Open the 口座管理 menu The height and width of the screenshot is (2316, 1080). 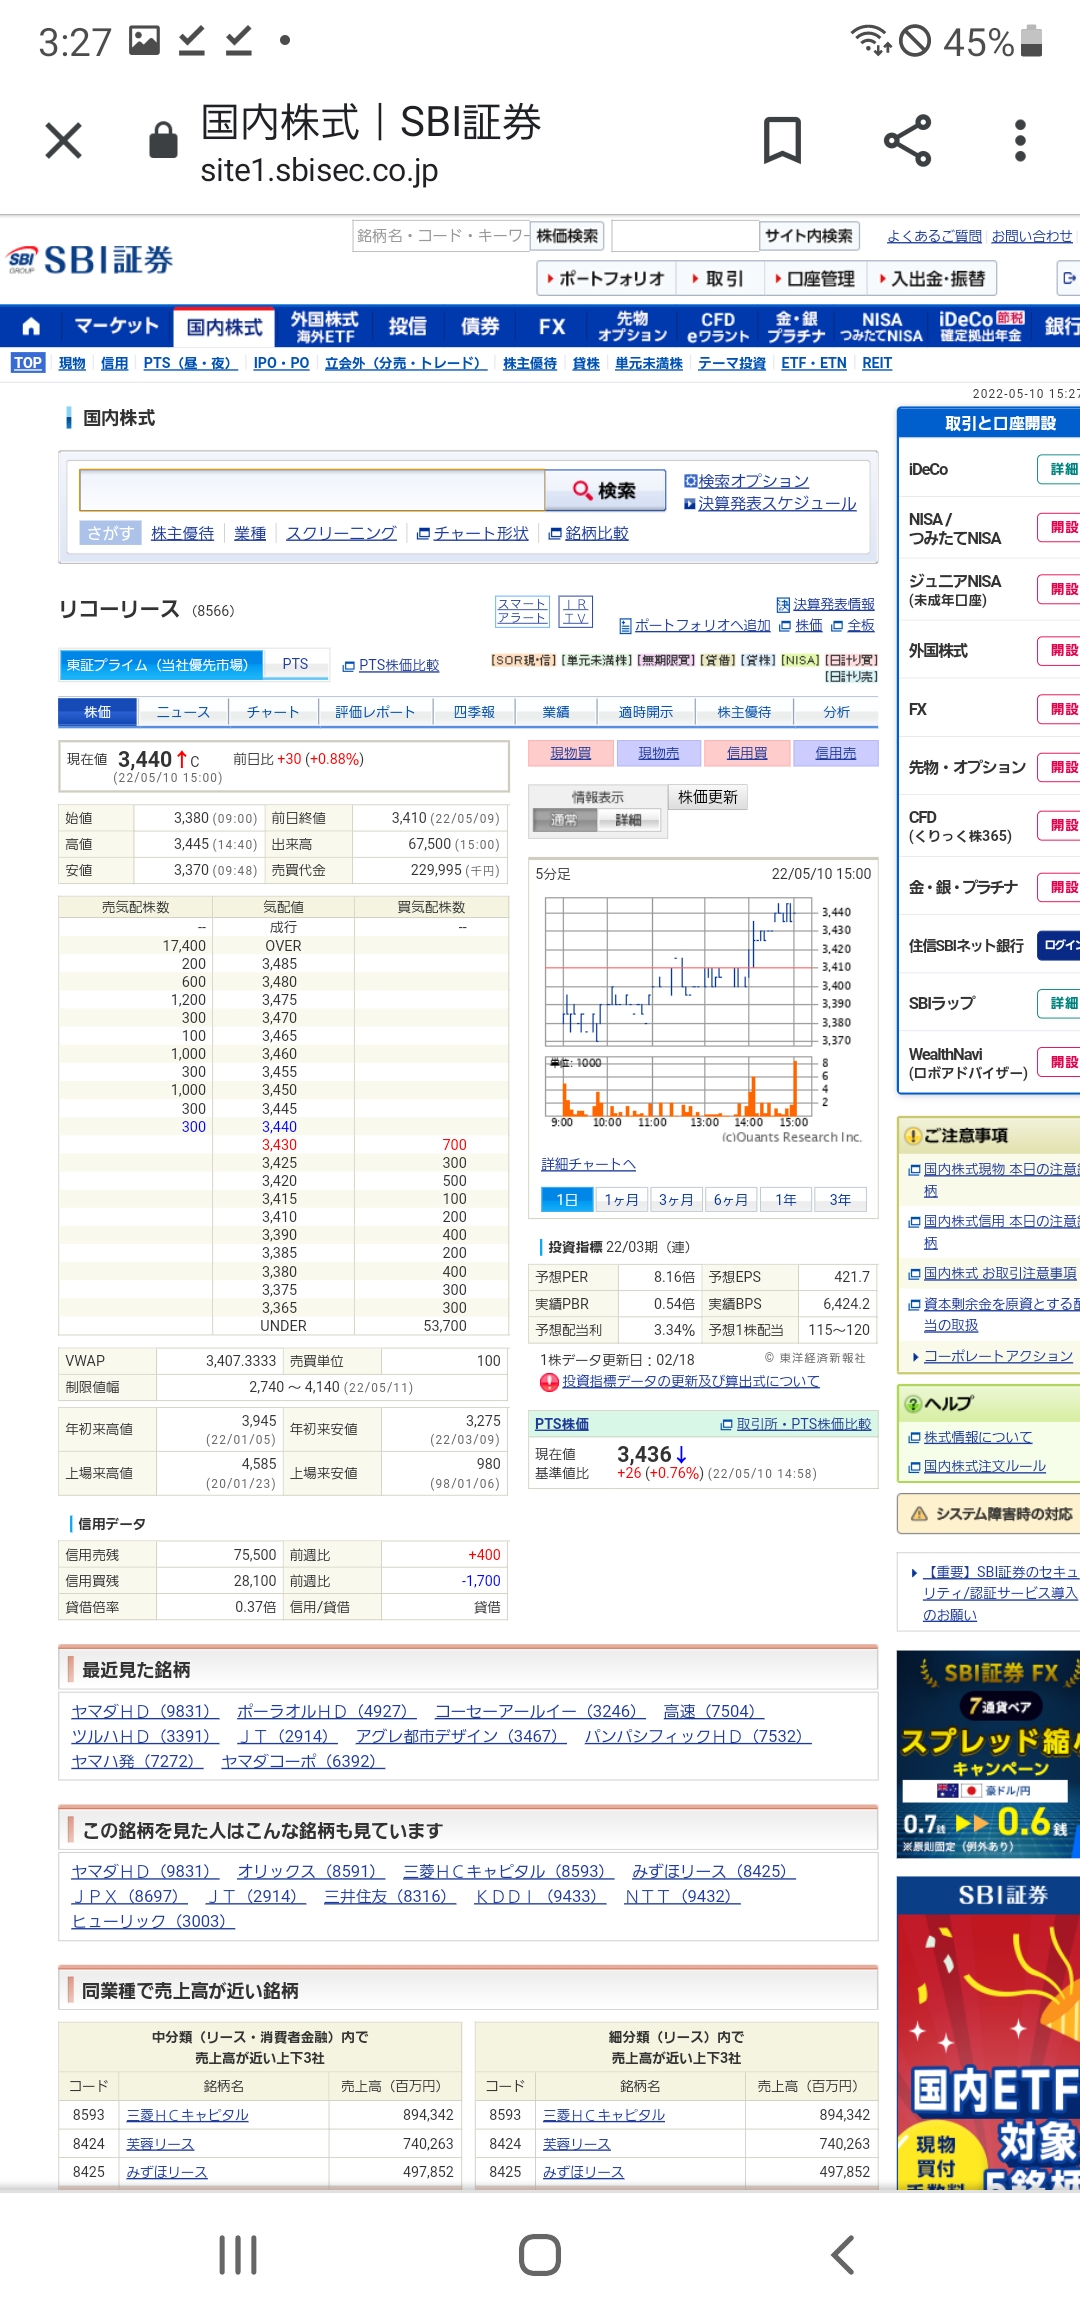pyautogui.click(x=814, y=278)
